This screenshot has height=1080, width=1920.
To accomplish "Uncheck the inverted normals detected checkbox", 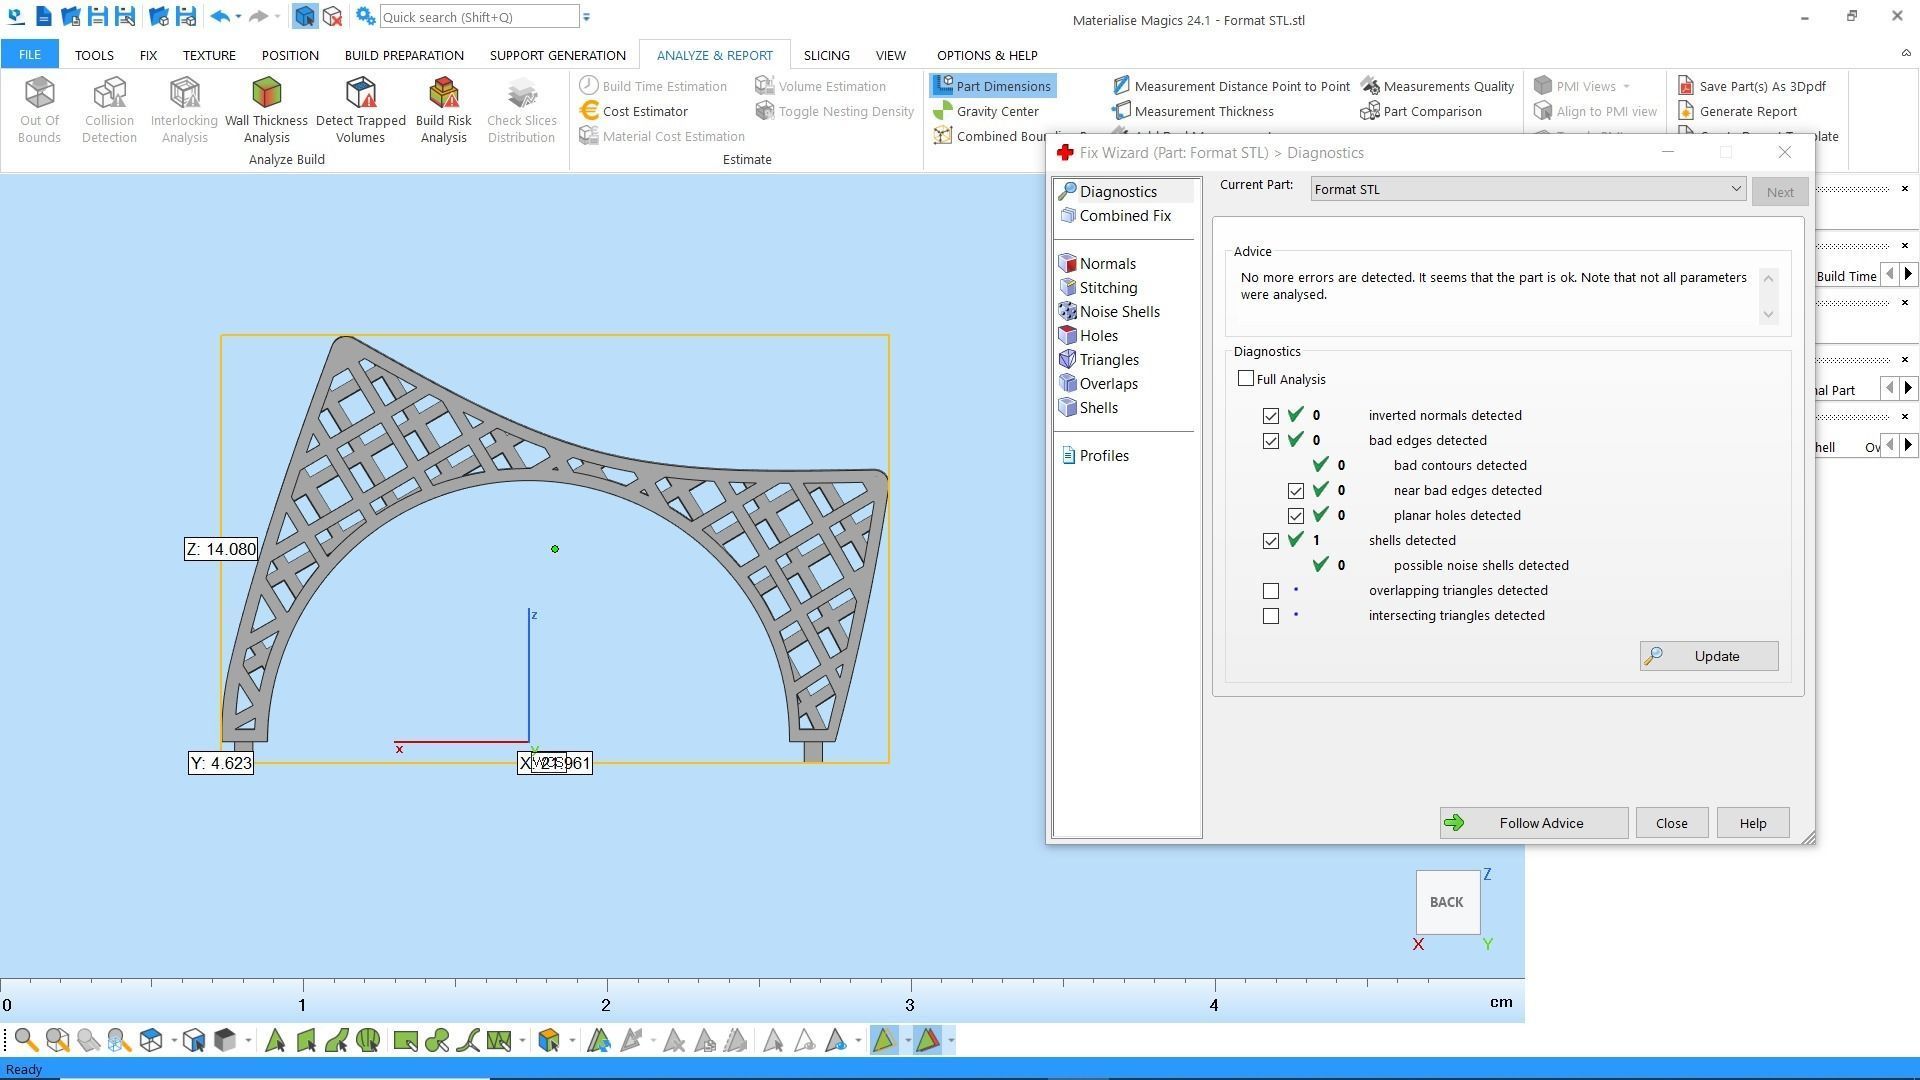I will click(1271, 416).
